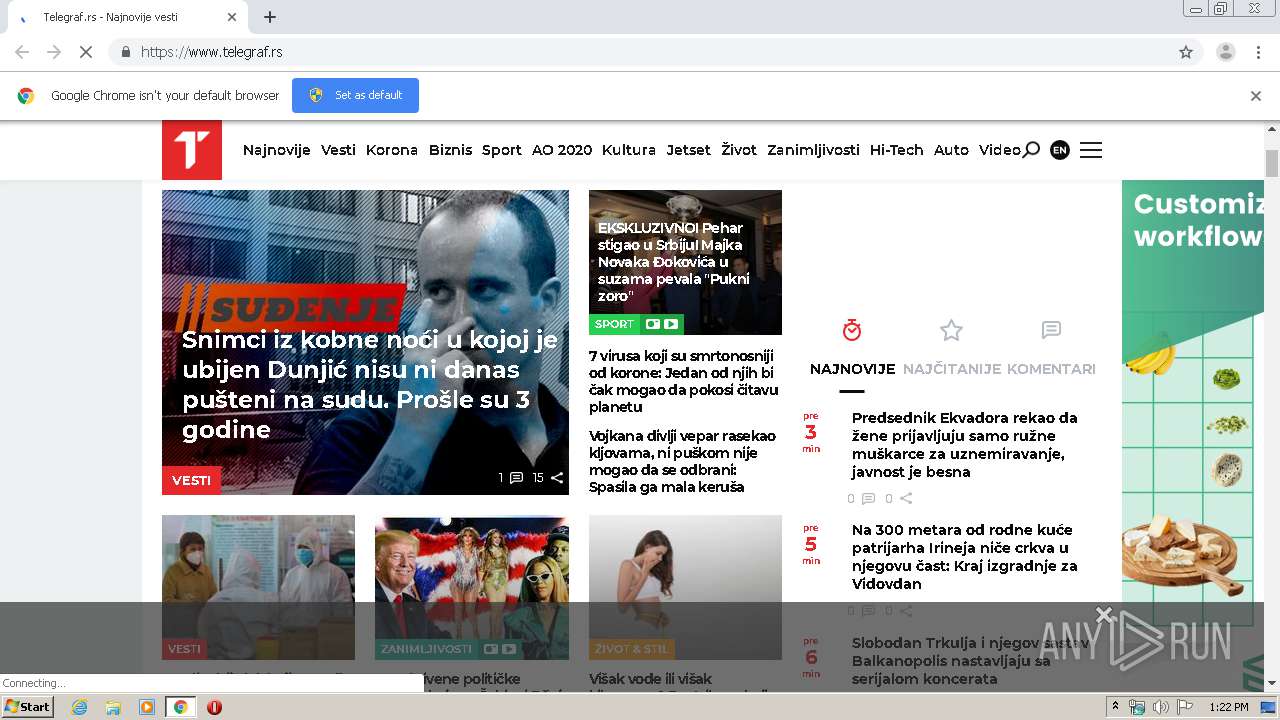The width and height of the screenshot is (1280, 720).
Task: Open the Život section
Action: pos(739,150)
